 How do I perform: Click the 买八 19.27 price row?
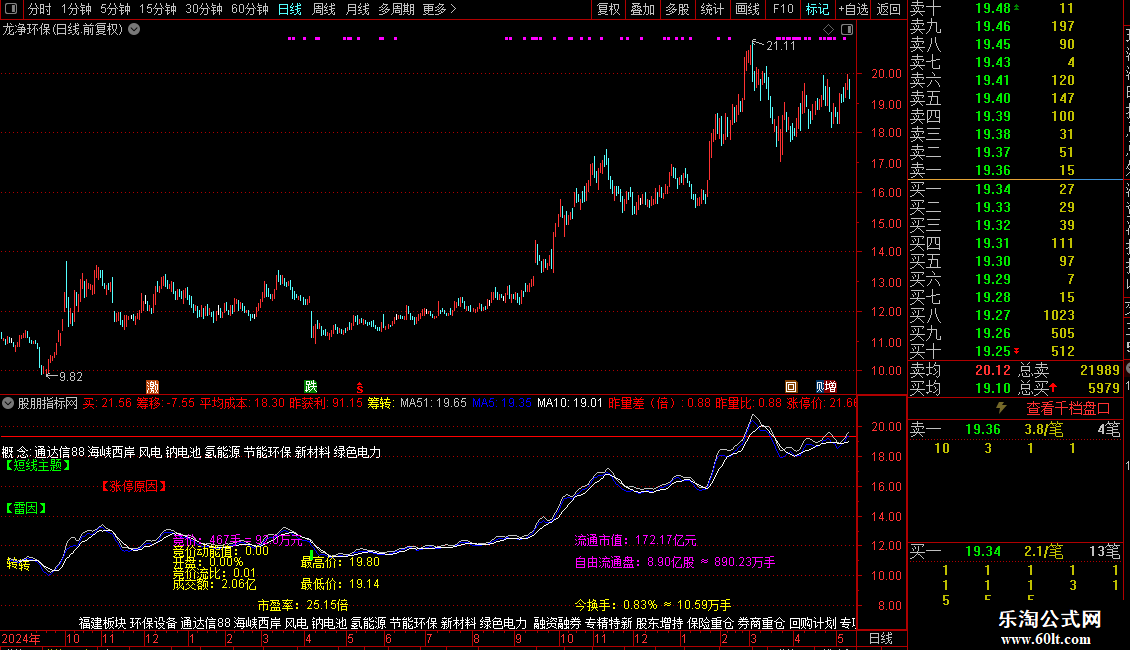[x=1015, y=315]
